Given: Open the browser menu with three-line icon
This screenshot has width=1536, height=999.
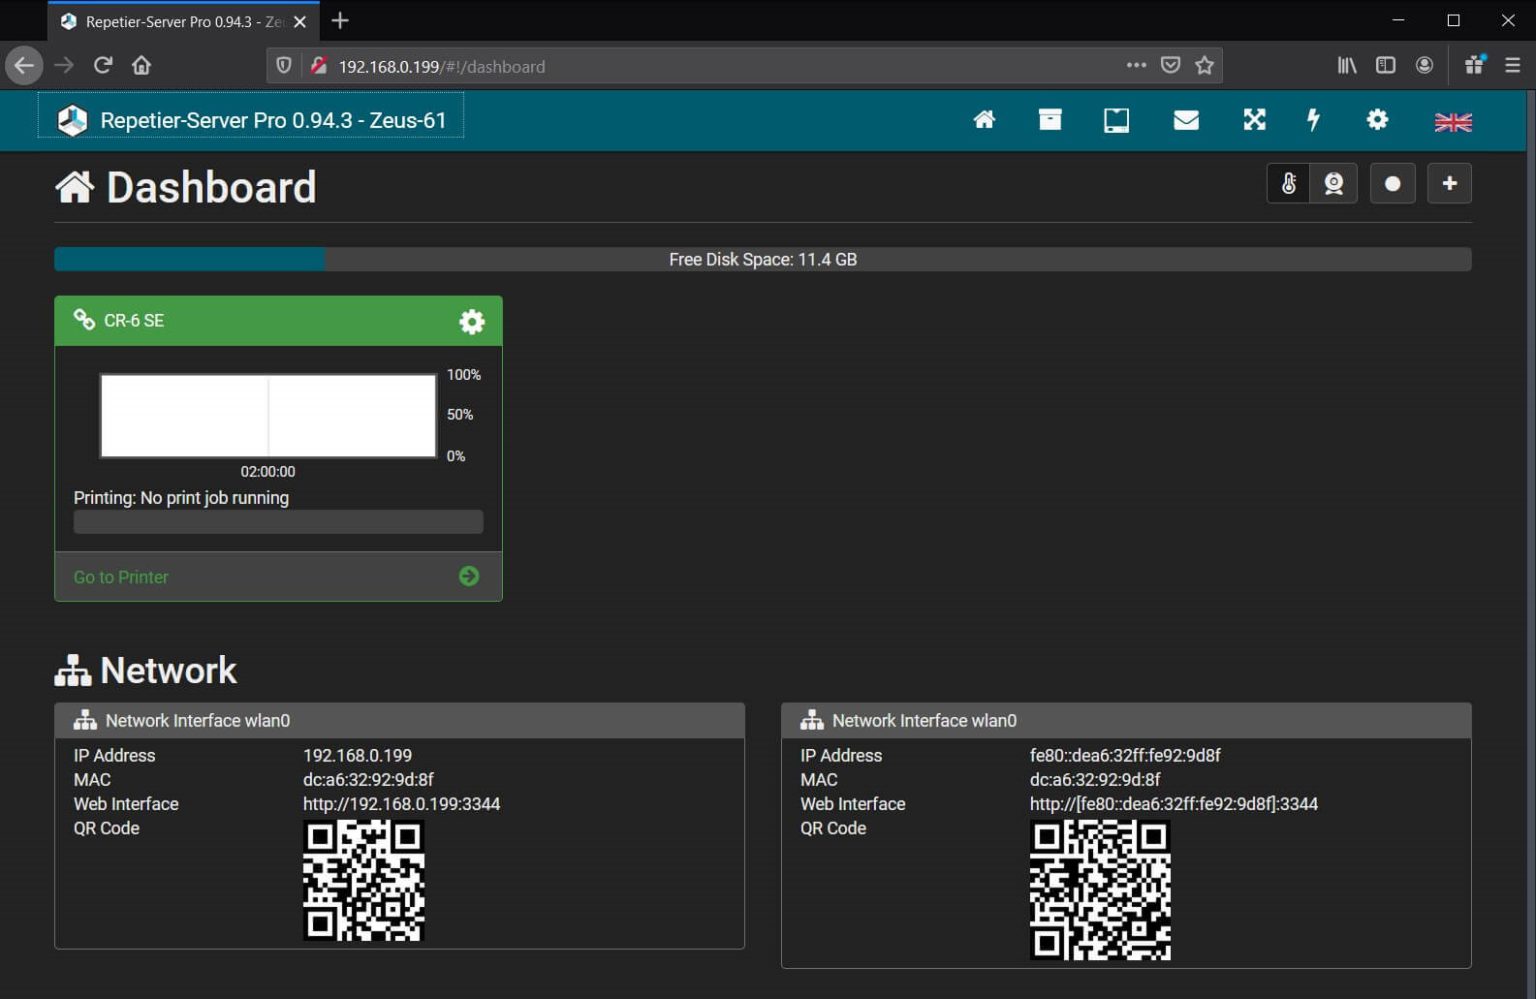Looking at the screenshot, I should [x=1513, y=64].
